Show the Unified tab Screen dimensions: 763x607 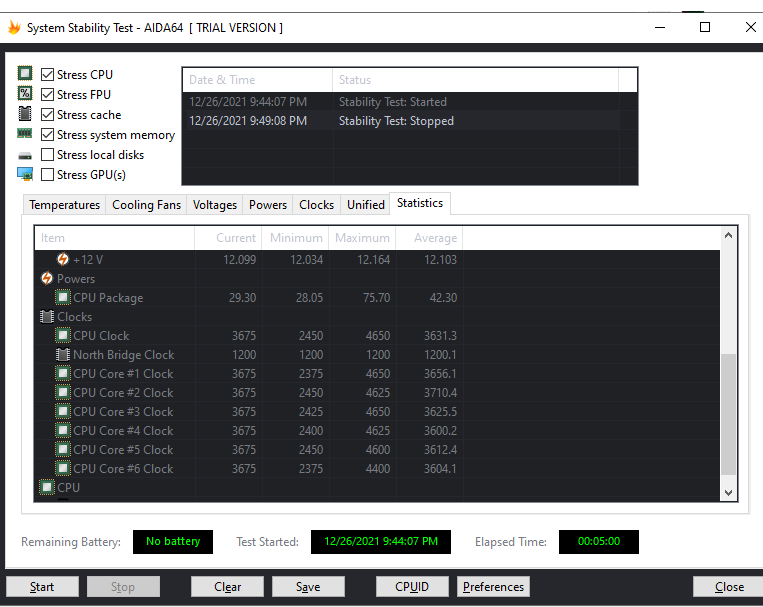(x=365, y=205)
